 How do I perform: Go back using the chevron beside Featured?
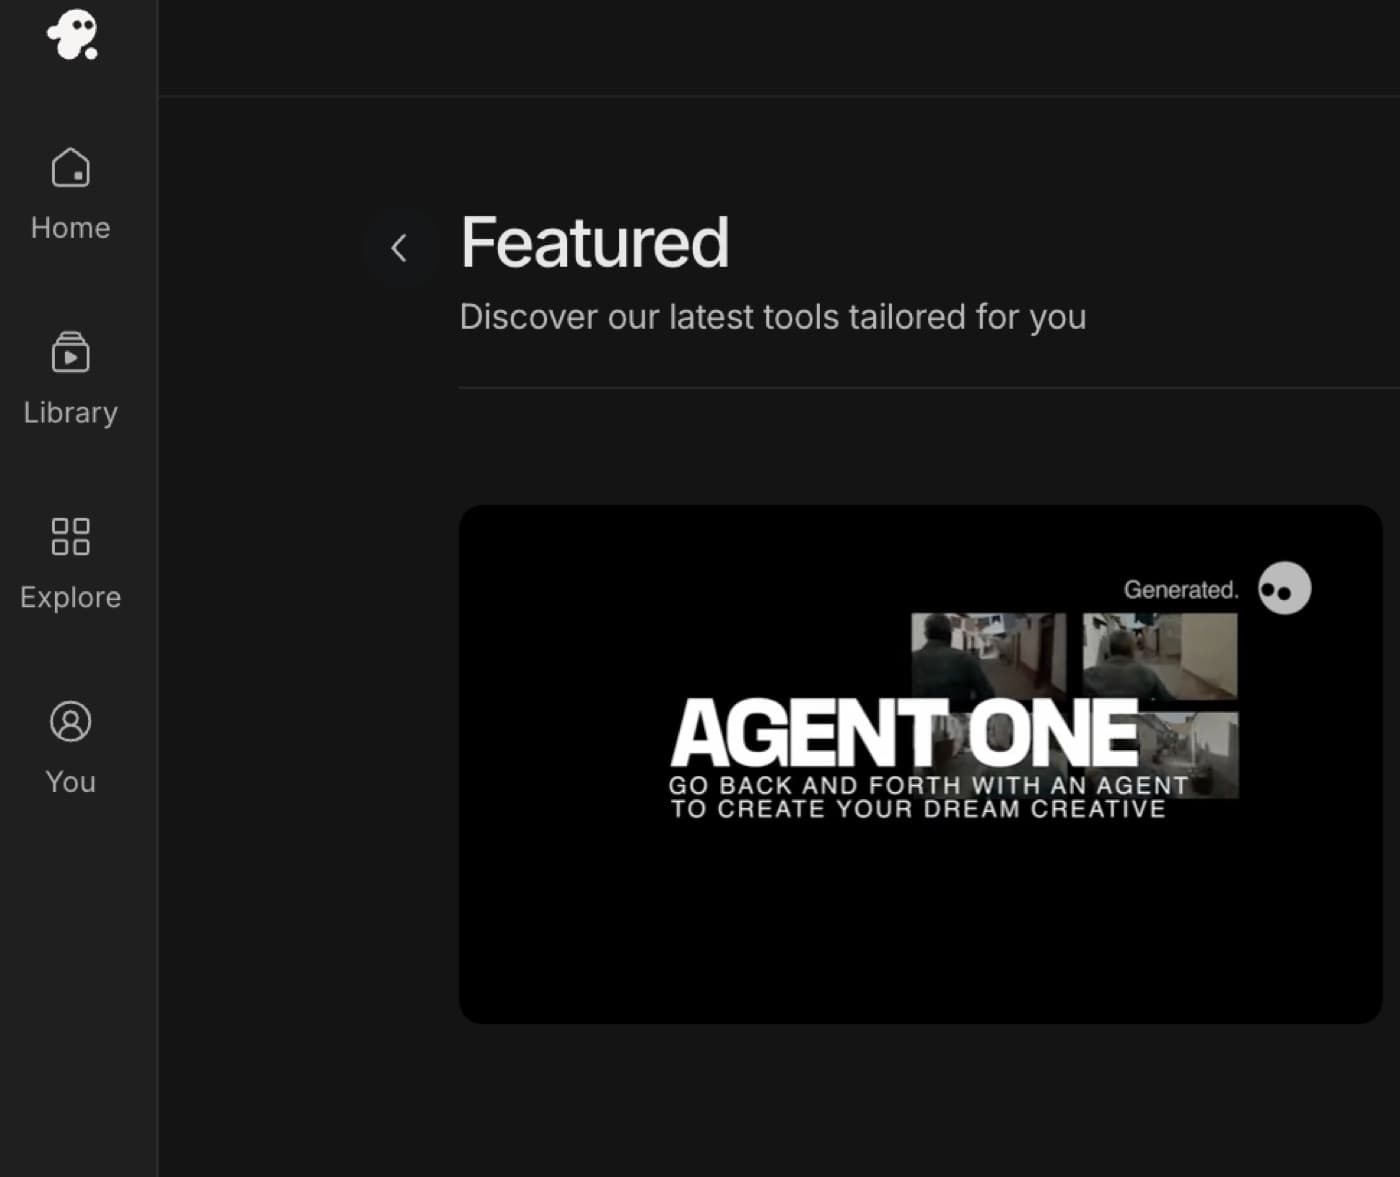click(x=400, y=247)
